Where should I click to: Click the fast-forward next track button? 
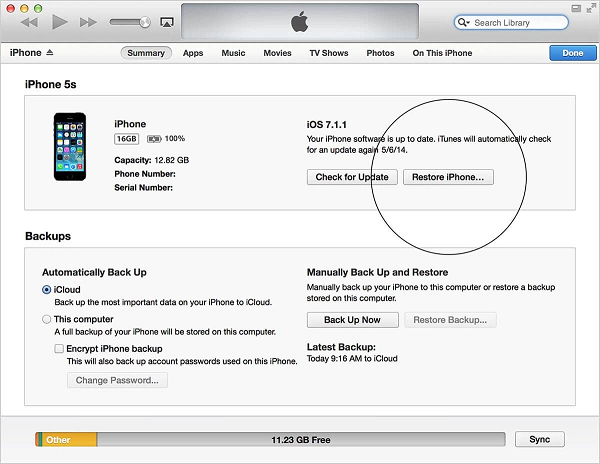(89, 21)
